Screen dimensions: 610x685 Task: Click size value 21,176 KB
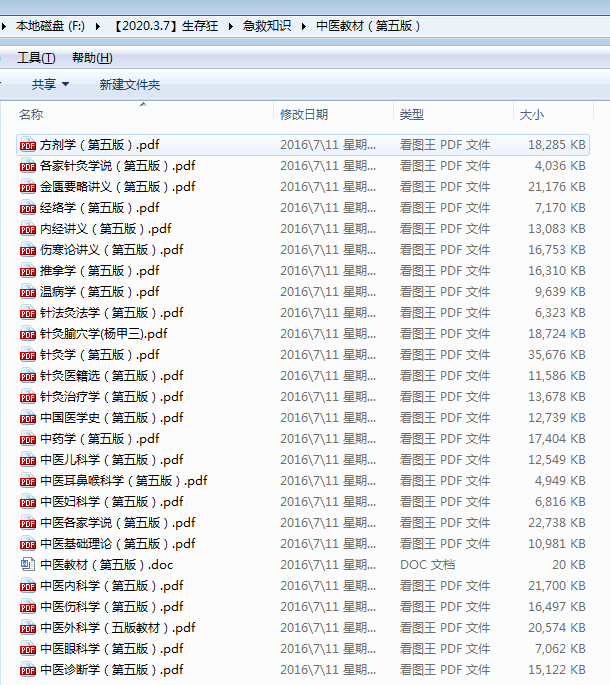(557, 187)
